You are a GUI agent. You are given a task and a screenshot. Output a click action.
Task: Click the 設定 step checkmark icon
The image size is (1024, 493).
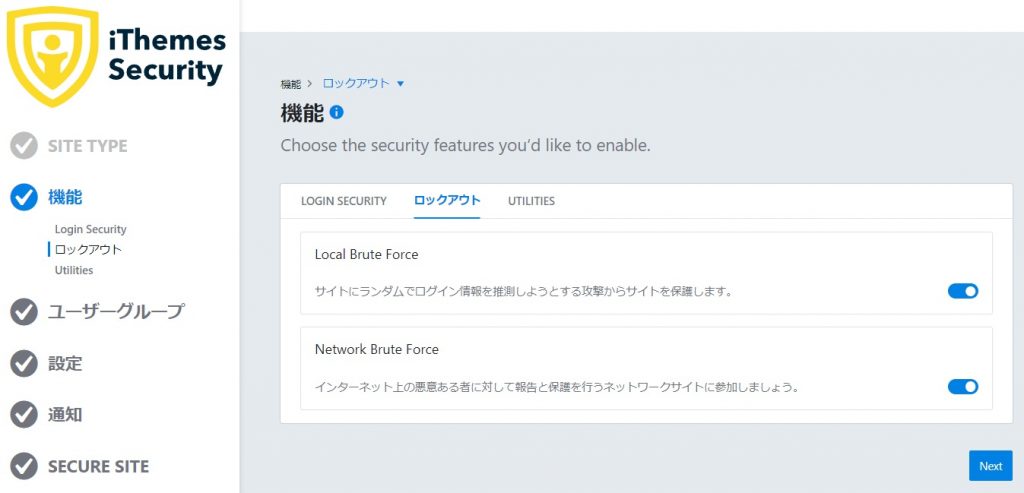[x=24, y=363]
